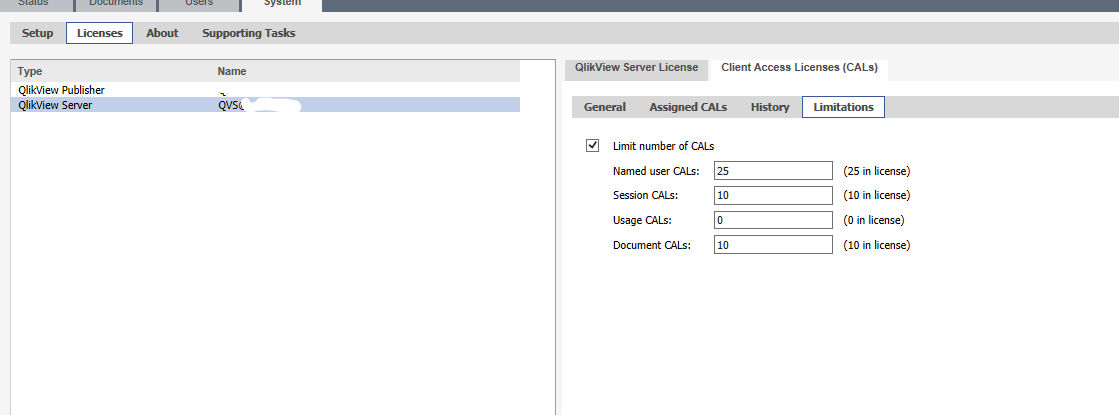Switch to QlikView Server License tab

[637, 68]
